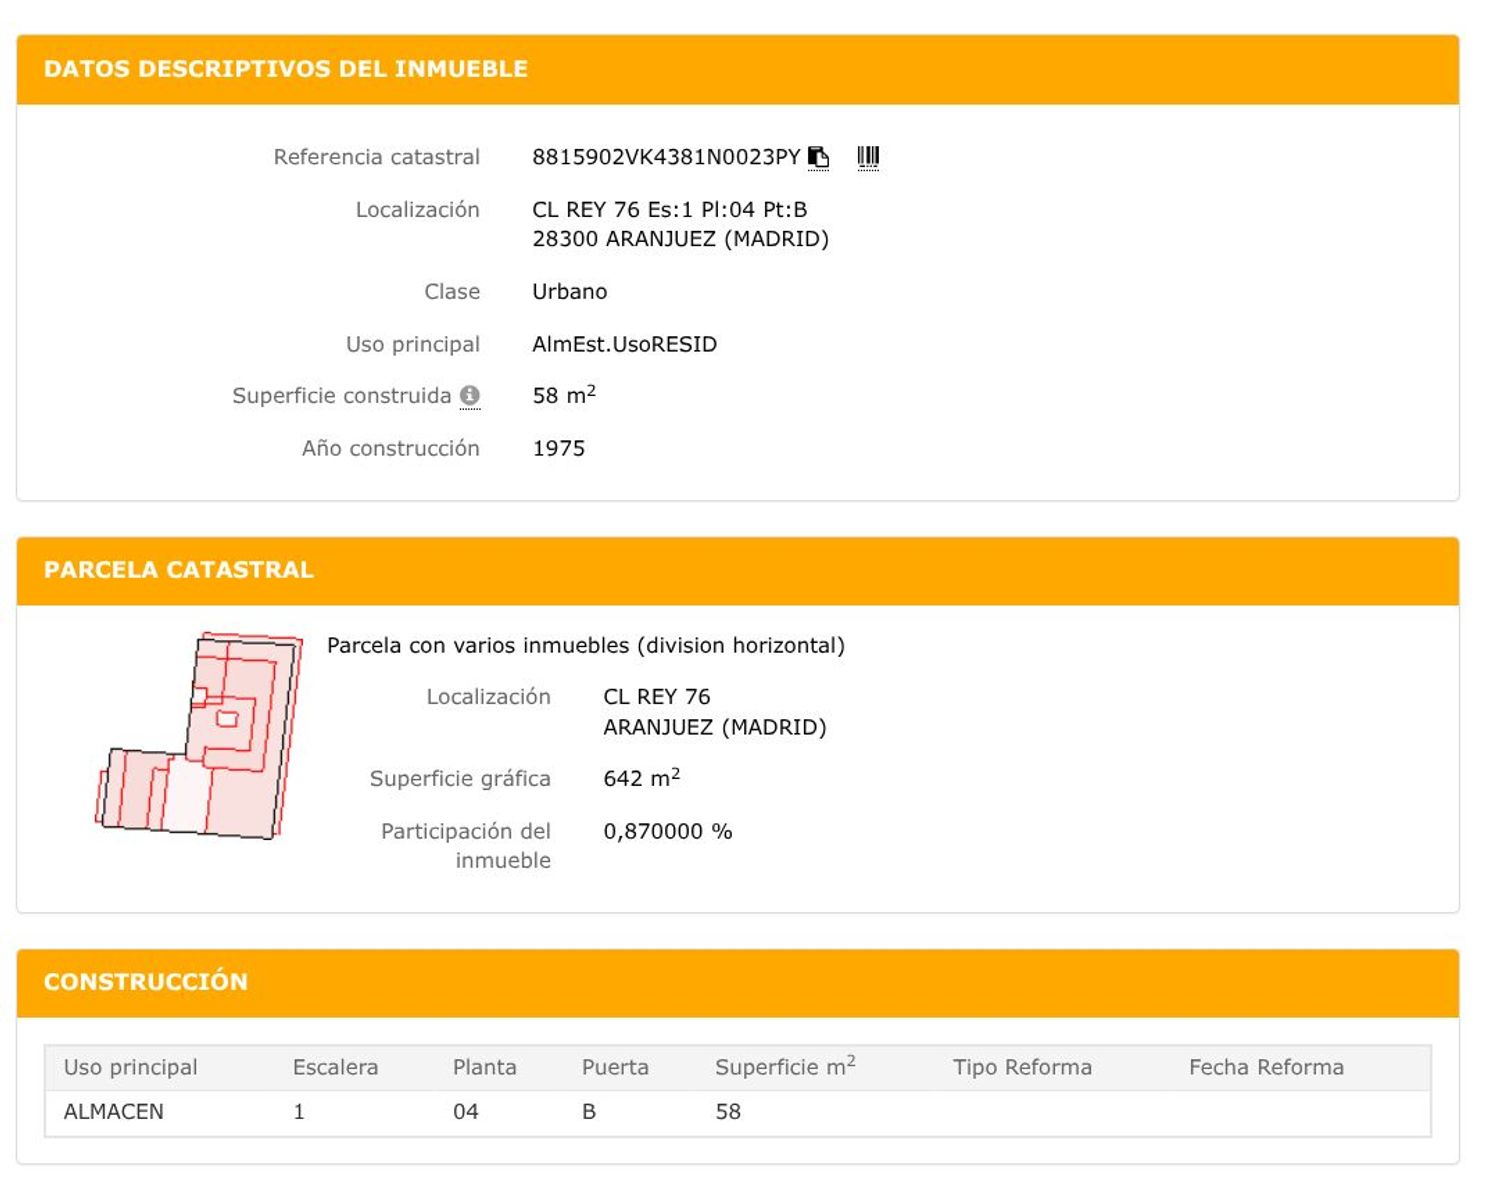
Task: Collapse the PARCELA CATASTRAL section header
Action: click(178, 570)
